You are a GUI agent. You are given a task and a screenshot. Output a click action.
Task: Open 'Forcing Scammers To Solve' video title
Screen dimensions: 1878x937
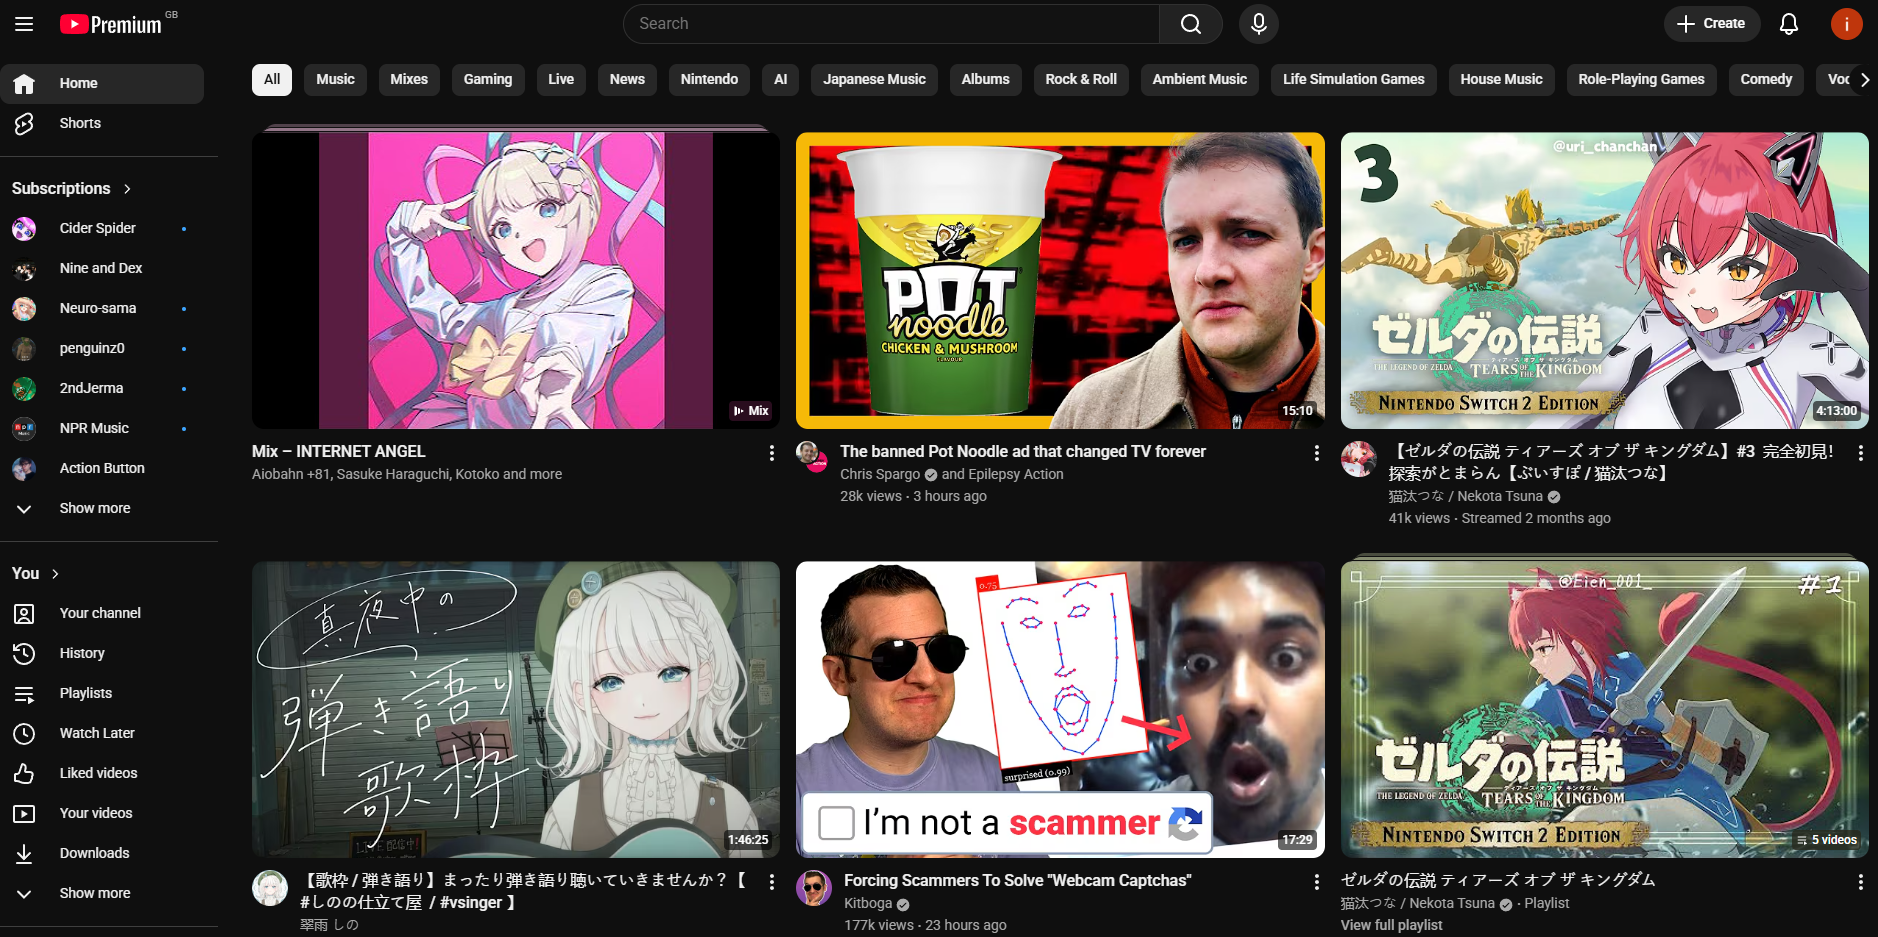[x=1018, y=881]
